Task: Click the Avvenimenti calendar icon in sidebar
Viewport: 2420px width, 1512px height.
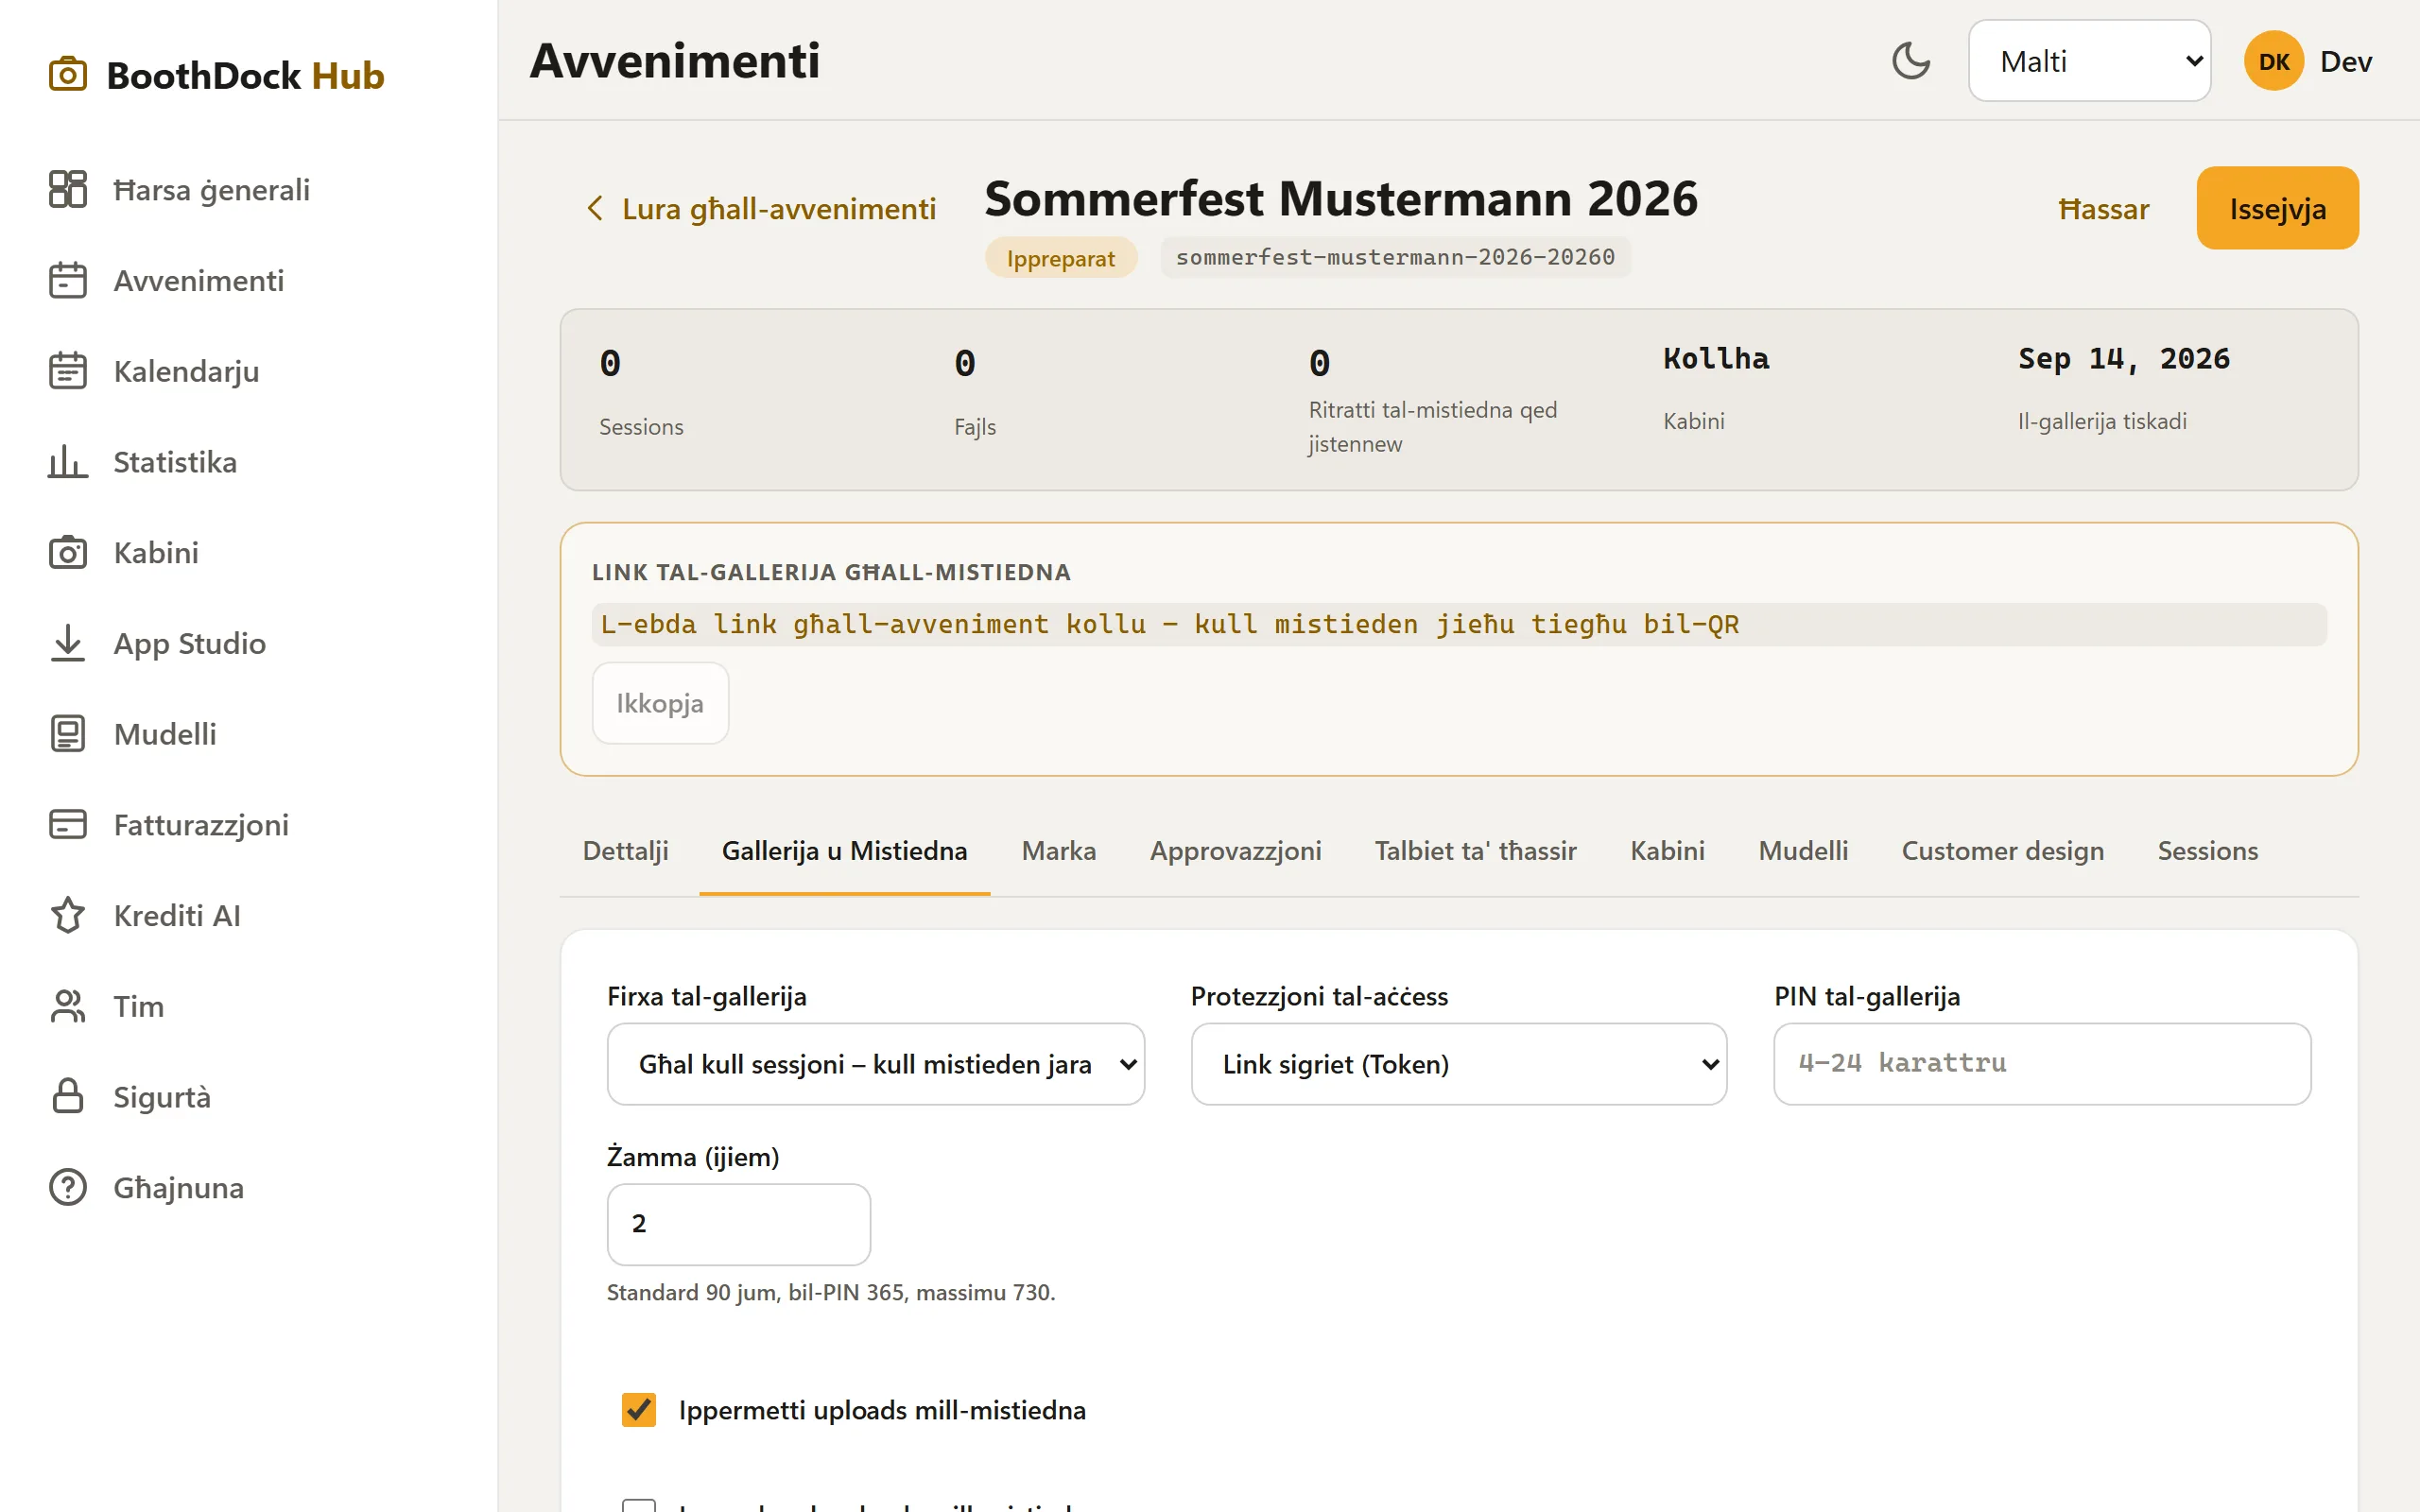Action: (68, 280)
